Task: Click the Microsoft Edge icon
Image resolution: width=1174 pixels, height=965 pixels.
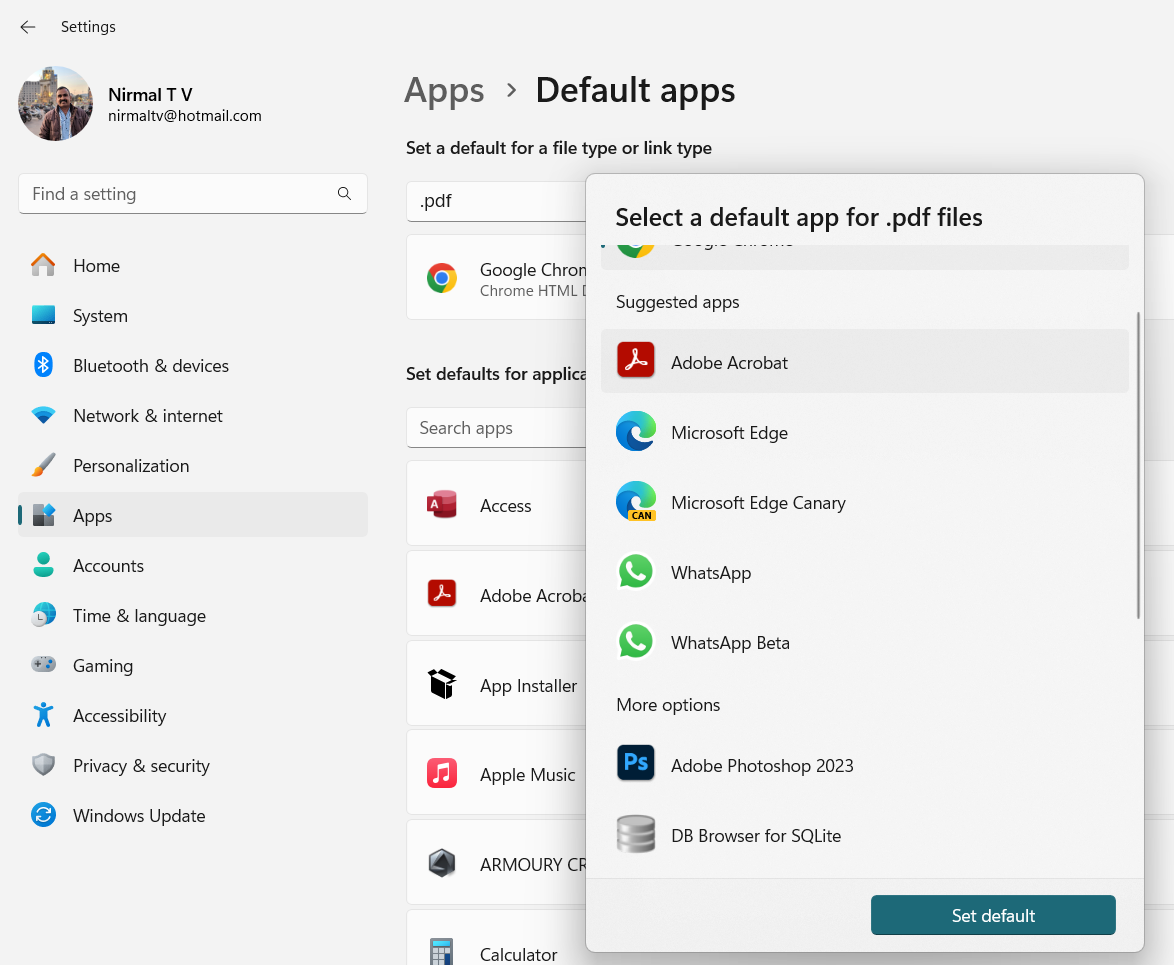Action: (636, 430)
